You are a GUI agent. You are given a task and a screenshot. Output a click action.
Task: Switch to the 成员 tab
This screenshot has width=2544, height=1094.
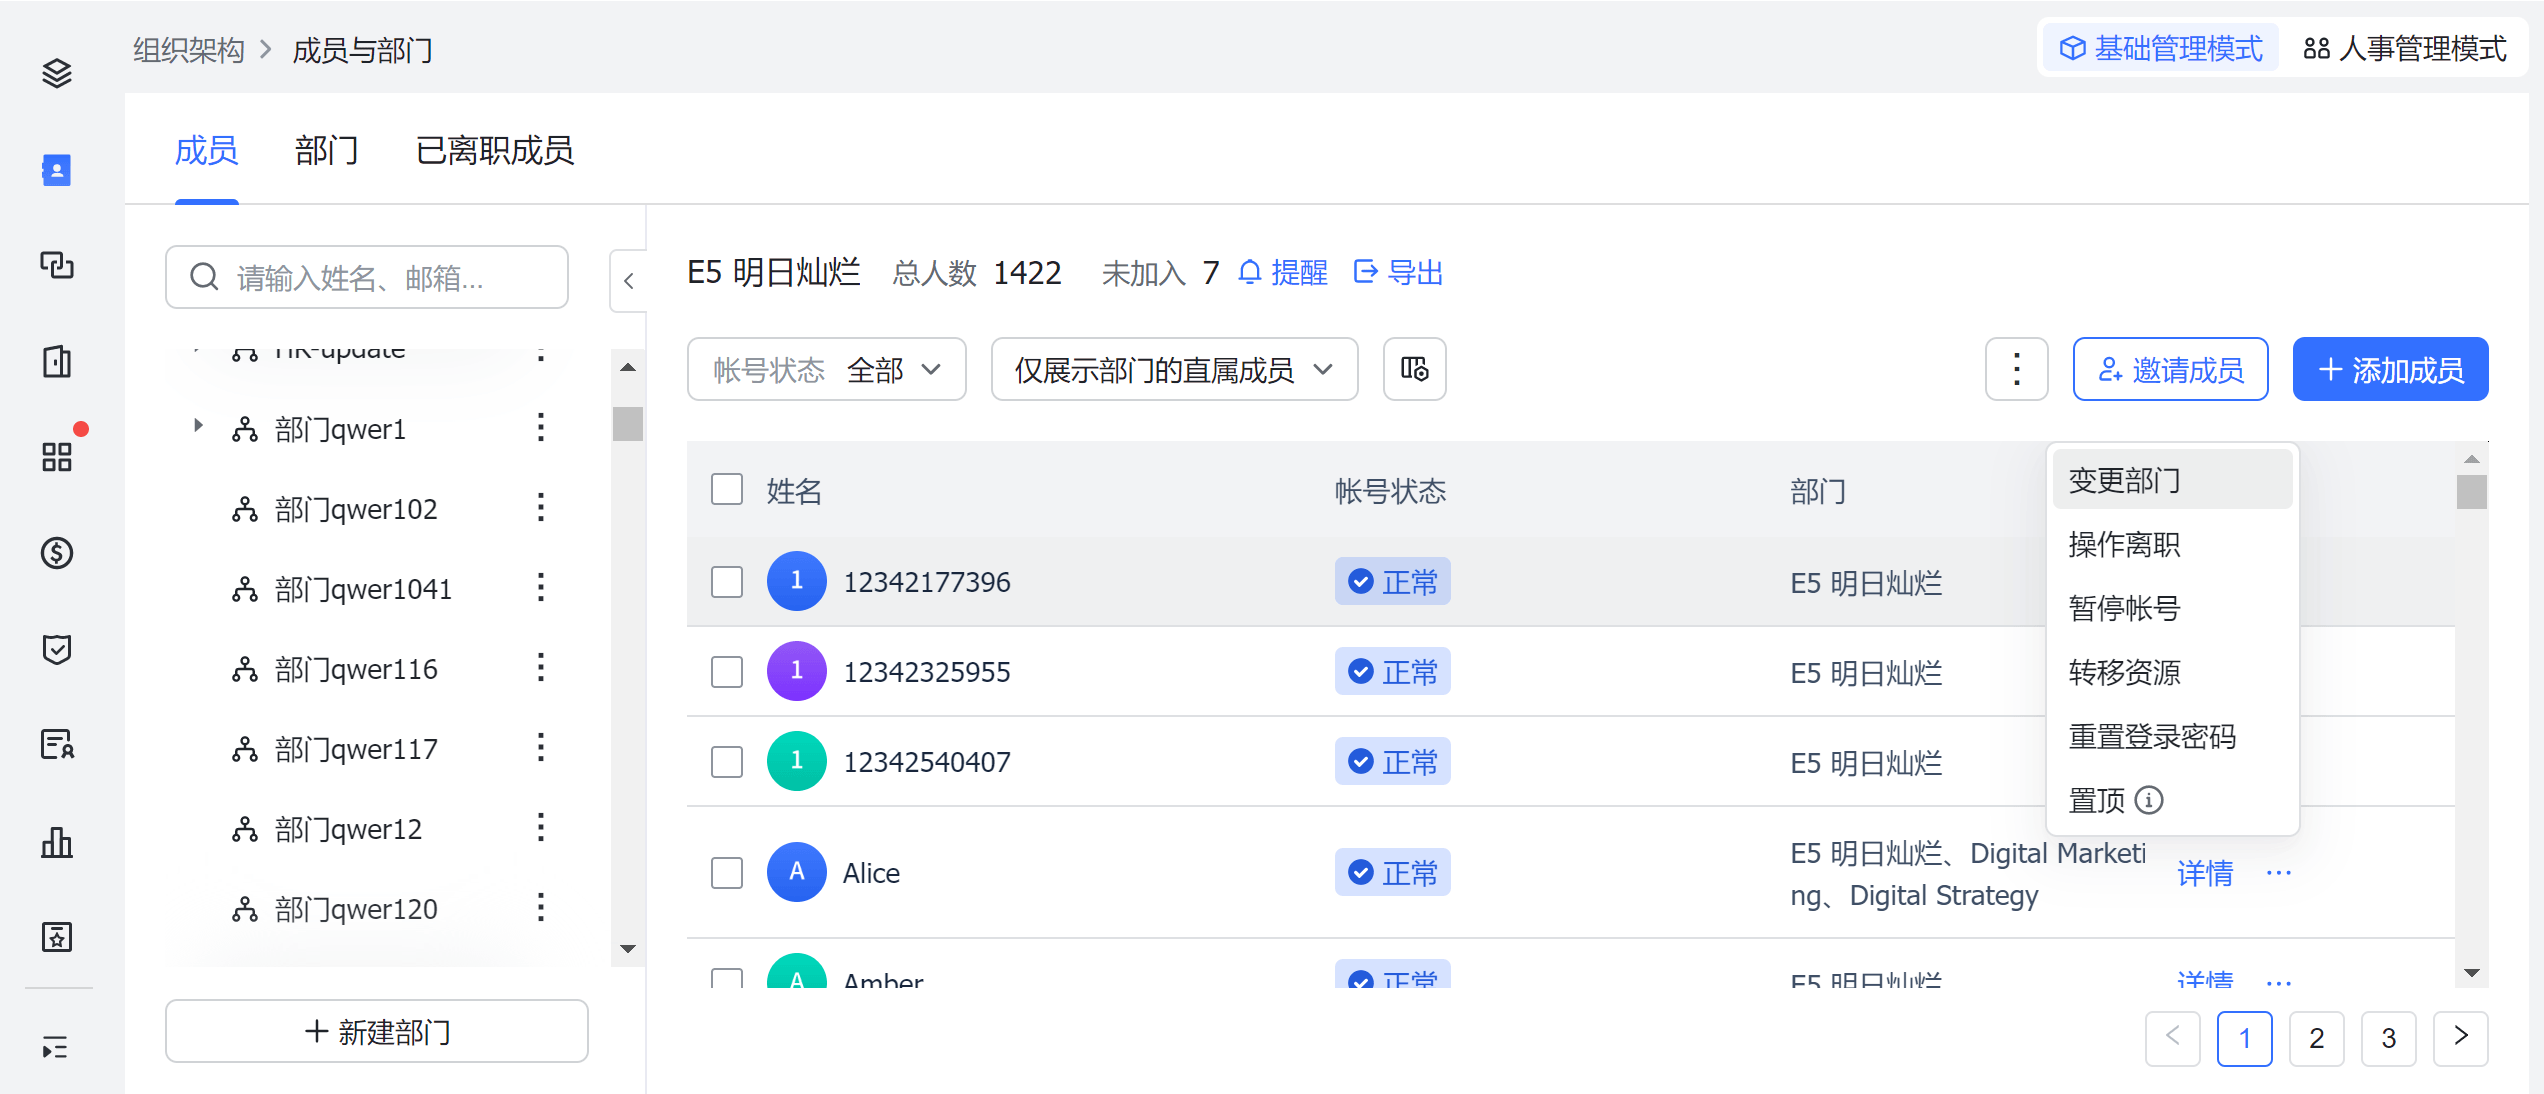(206, 150)
